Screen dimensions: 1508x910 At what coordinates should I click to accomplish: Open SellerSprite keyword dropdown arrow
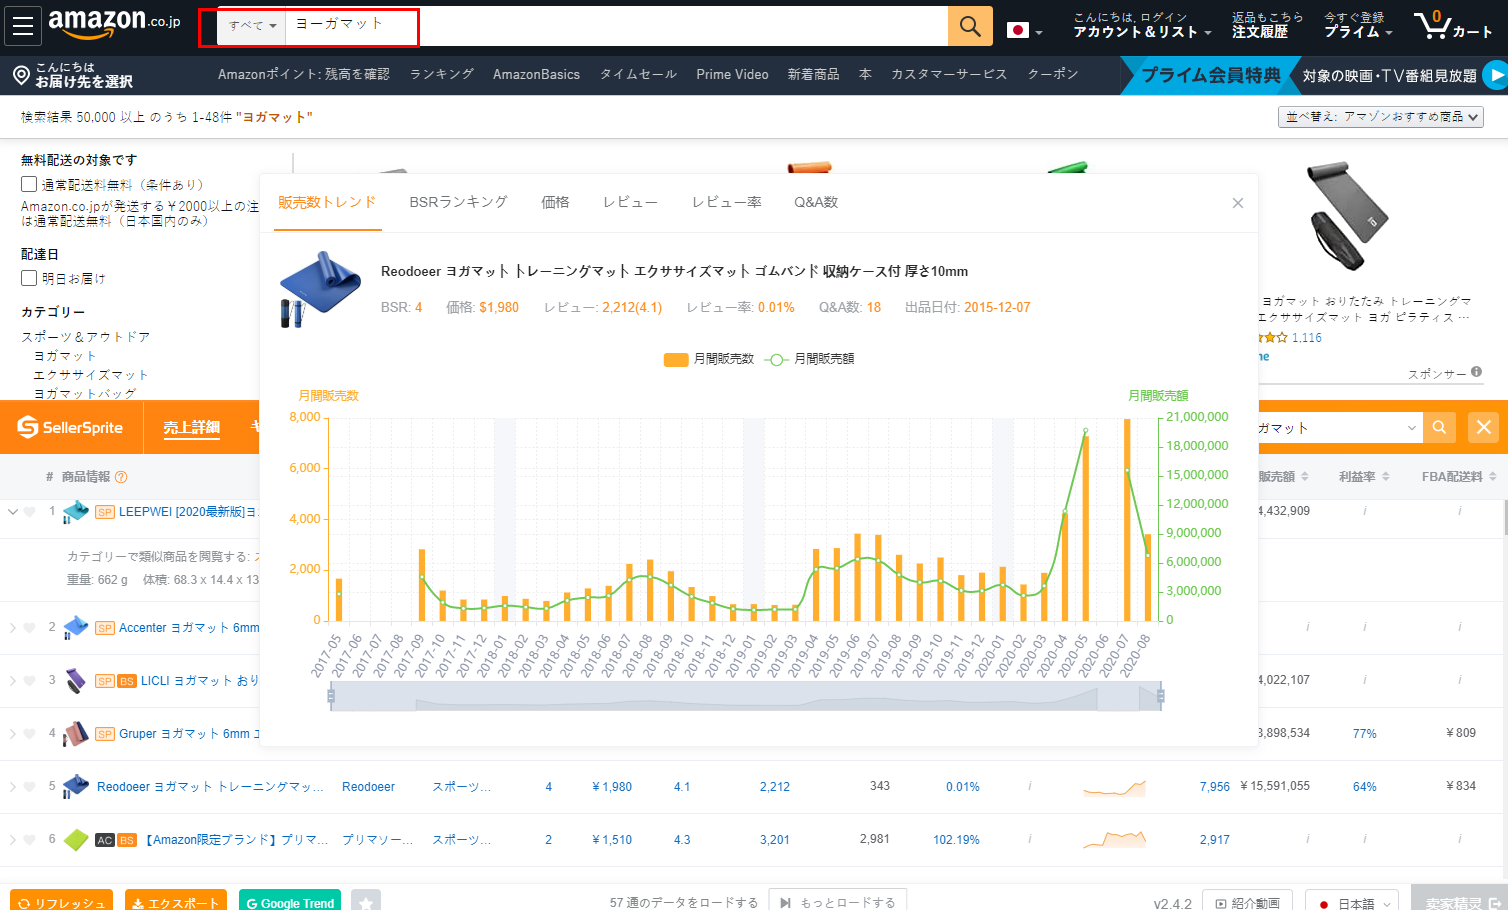1412,428
